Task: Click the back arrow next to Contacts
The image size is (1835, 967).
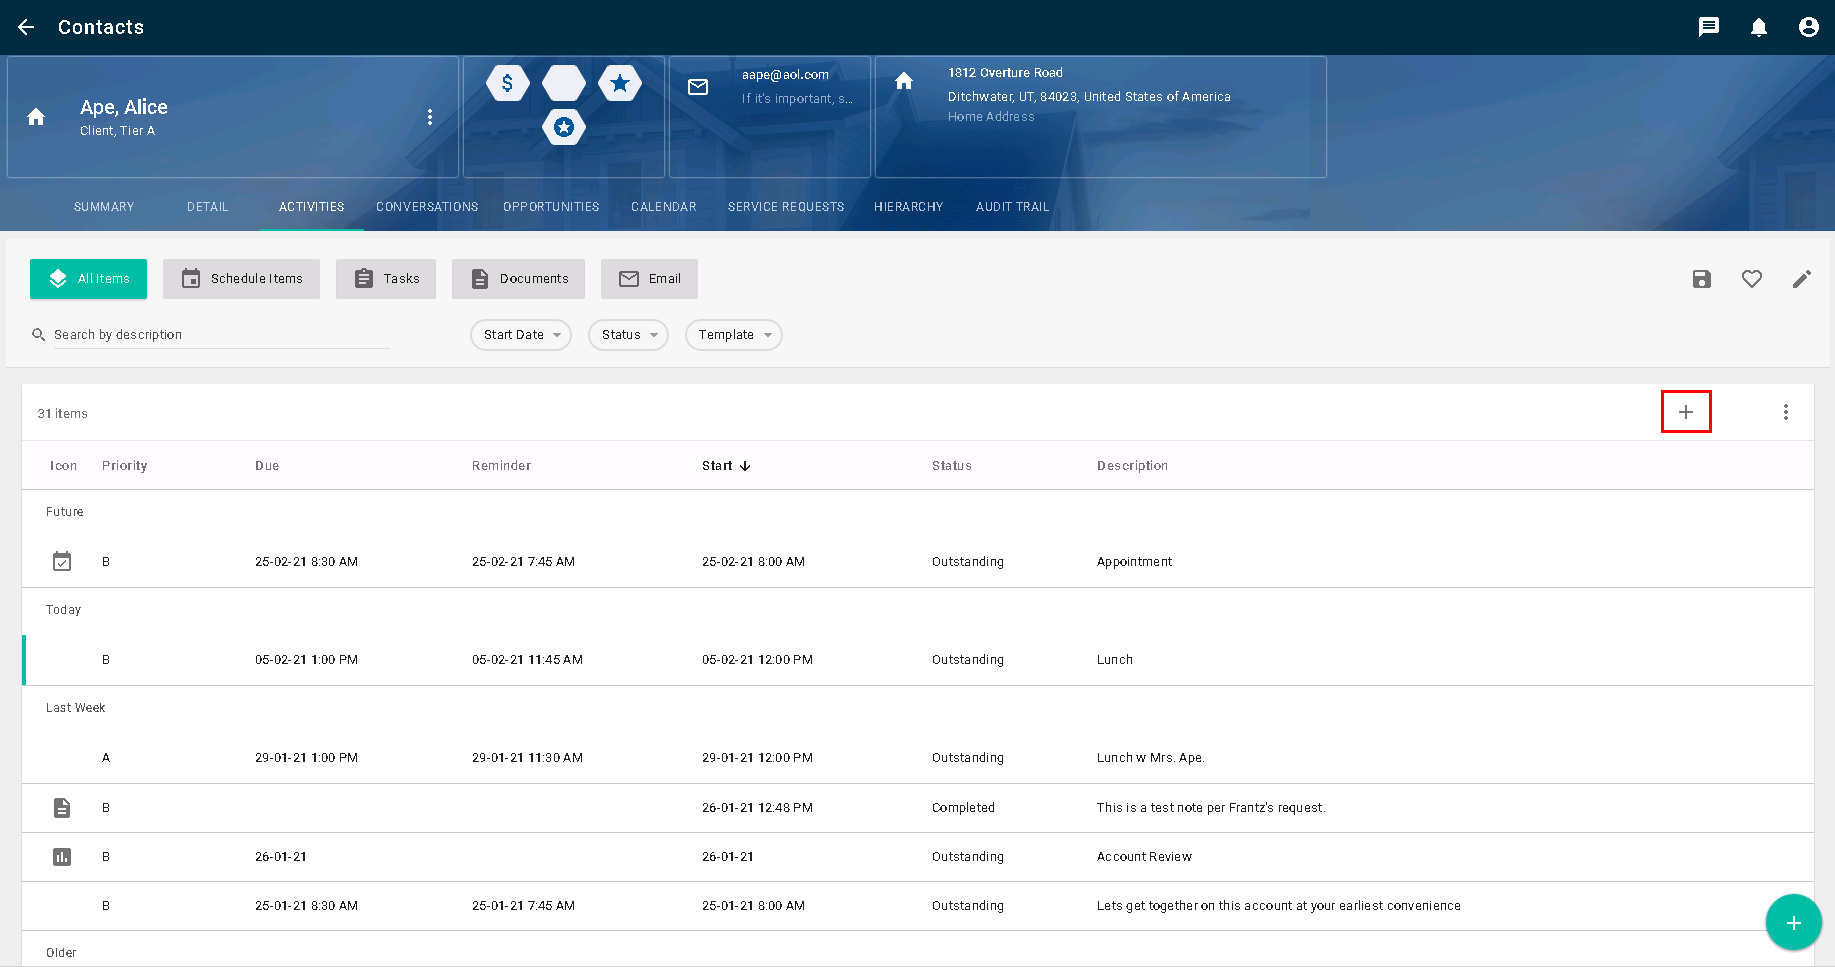Action: click(x=26, y=27)
